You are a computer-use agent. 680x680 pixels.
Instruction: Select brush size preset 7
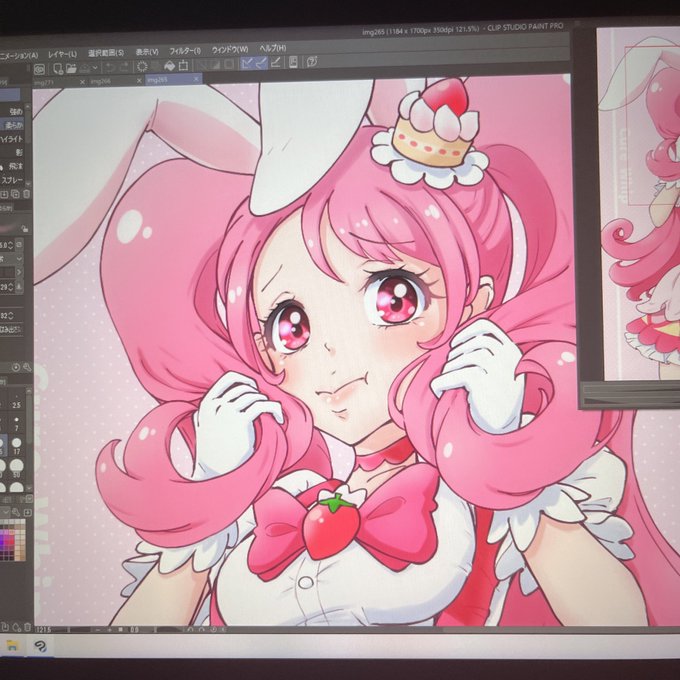[x=16, y=424]
